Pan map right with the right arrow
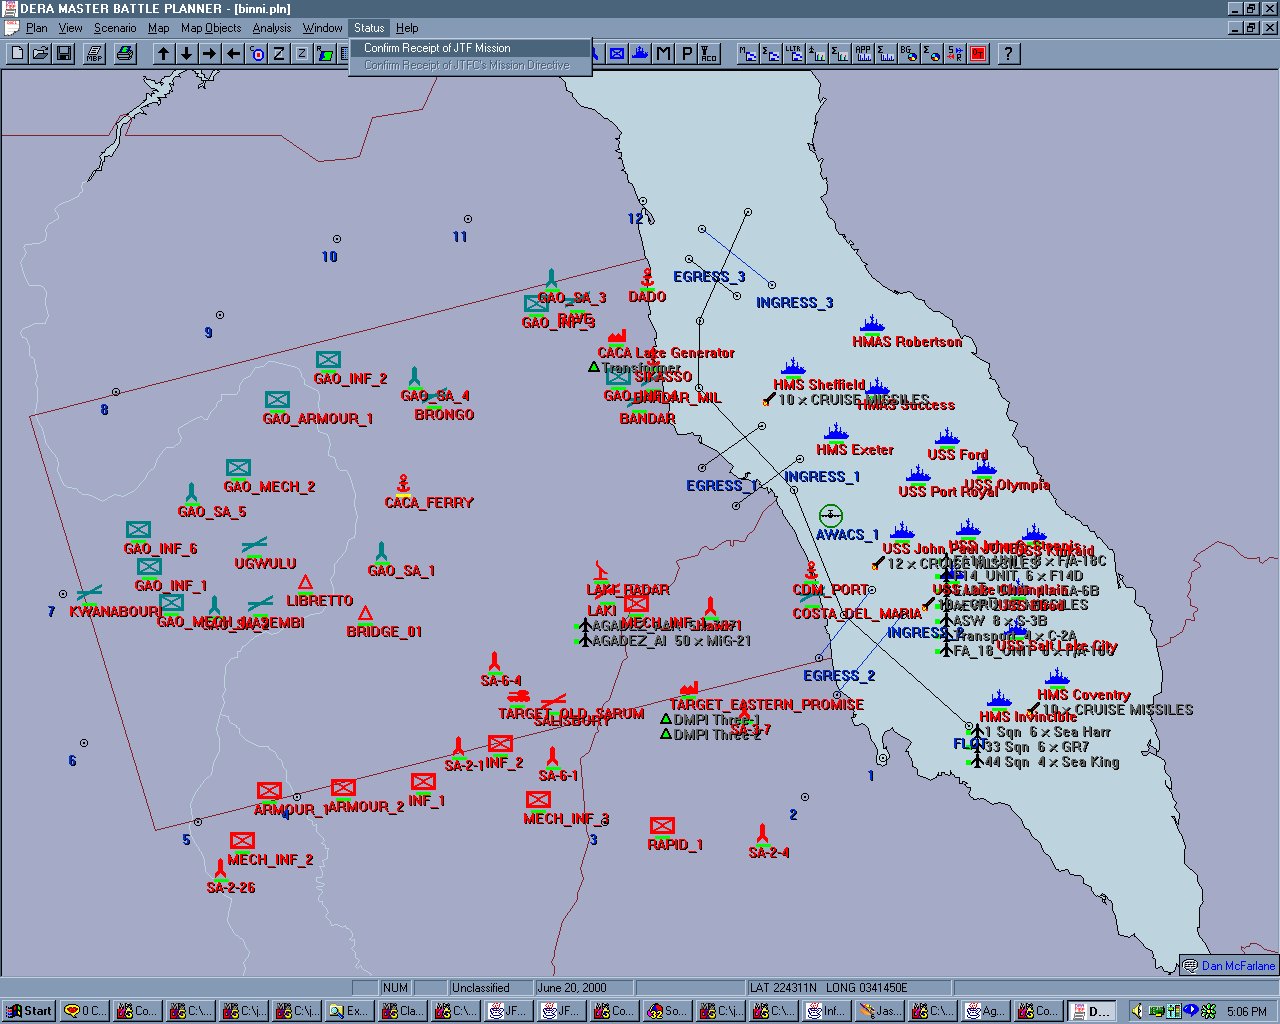 click(x=209, y=54)
